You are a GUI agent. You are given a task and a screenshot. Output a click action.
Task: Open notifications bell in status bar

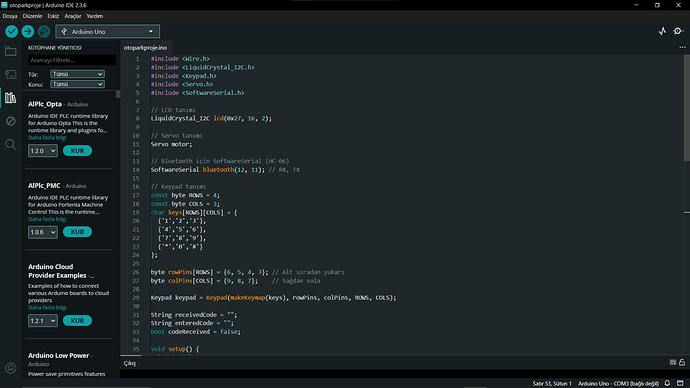click(667, 383)
